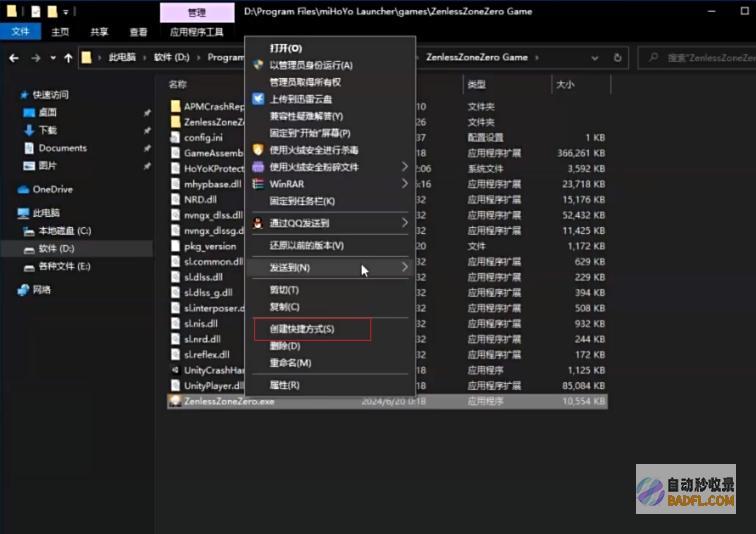Select 管理员取得所有权 menu entry
This screenshot has width=756, height=534.
(x=305, y=82)
